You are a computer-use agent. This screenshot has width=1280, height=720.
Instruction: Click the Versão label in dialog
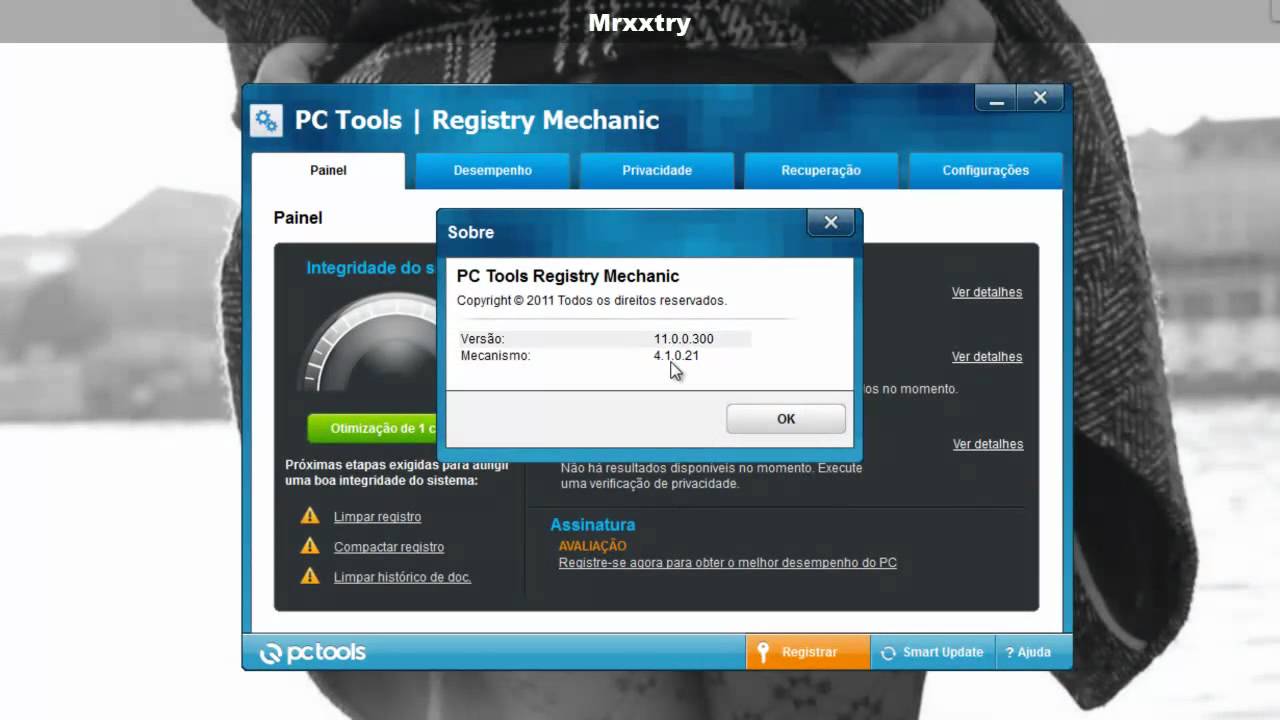coord(482,339)
